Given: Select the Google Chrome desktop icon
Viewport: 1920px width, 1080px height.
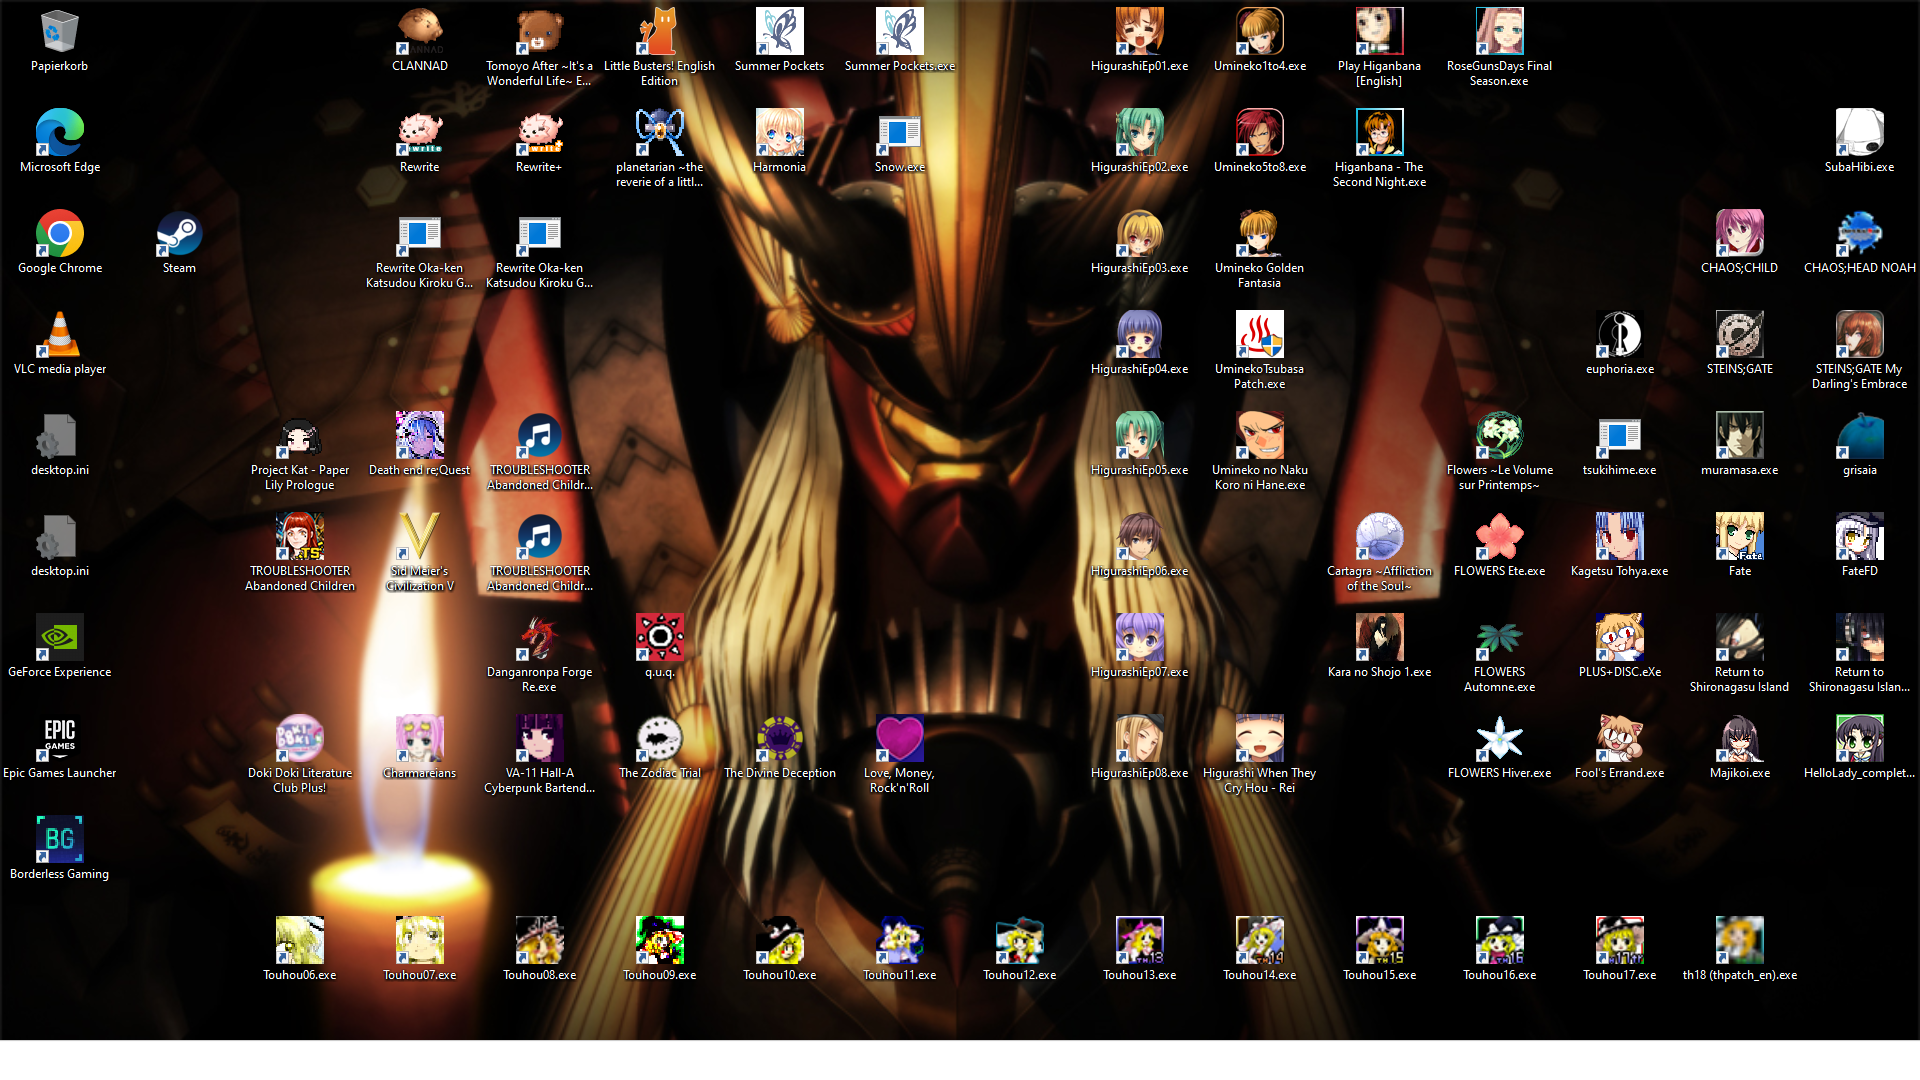Looking at the screenshot, I should [59, 234].
